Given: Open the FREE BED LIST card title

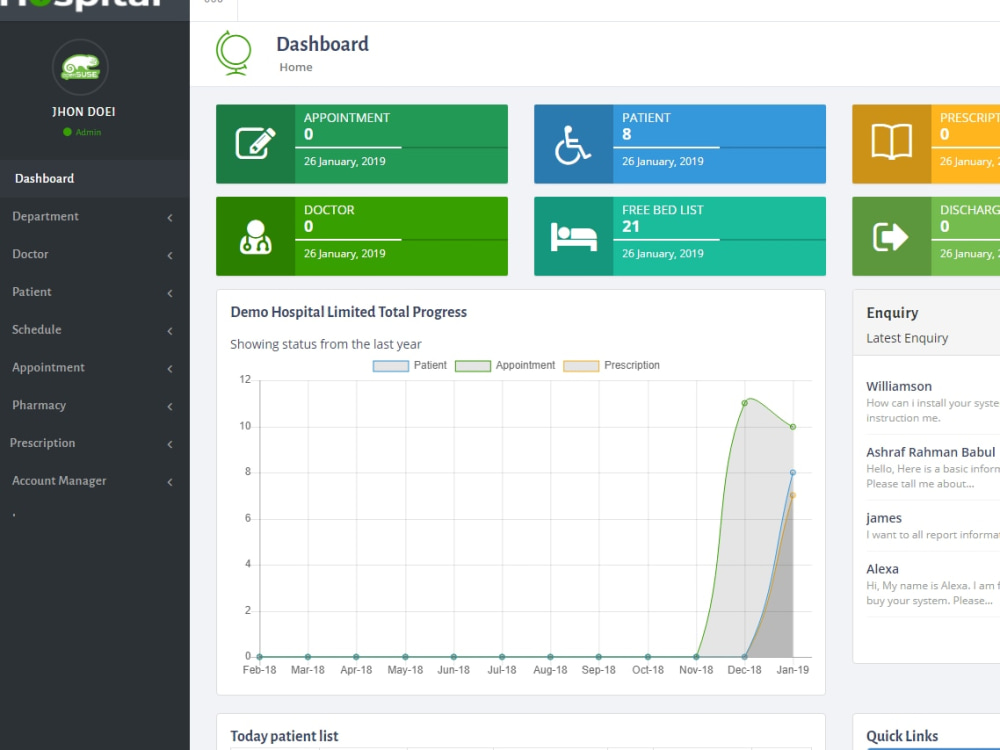Looking at the screenshot, I should (x=663, y=210).
